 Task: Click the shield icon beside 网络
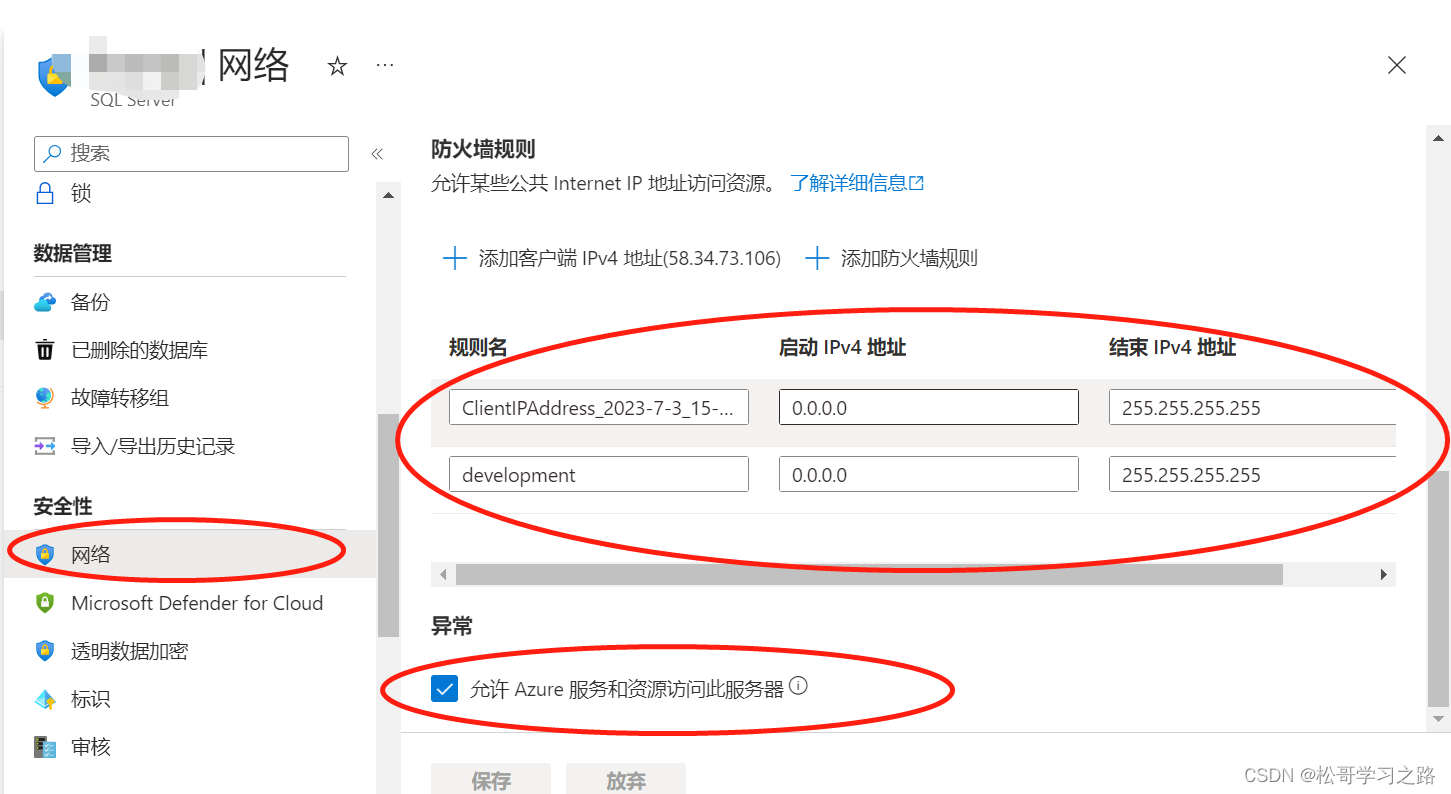[x=45, y=554]
